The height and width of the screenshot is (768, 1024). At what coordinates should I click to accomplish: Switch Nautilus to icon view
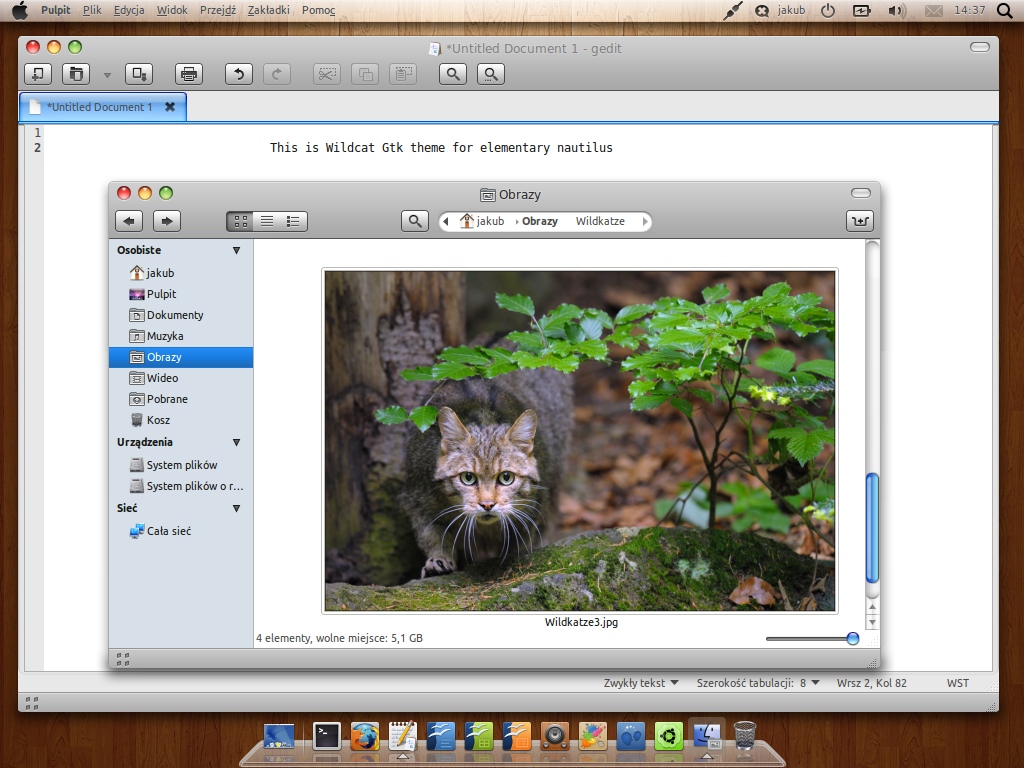coord(240,221)
